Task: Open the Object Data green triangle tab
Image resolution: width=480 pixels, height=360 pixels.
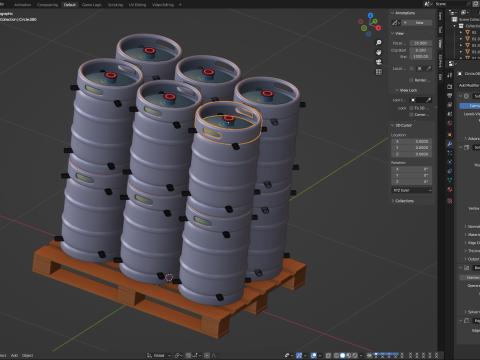Action: 450,180
